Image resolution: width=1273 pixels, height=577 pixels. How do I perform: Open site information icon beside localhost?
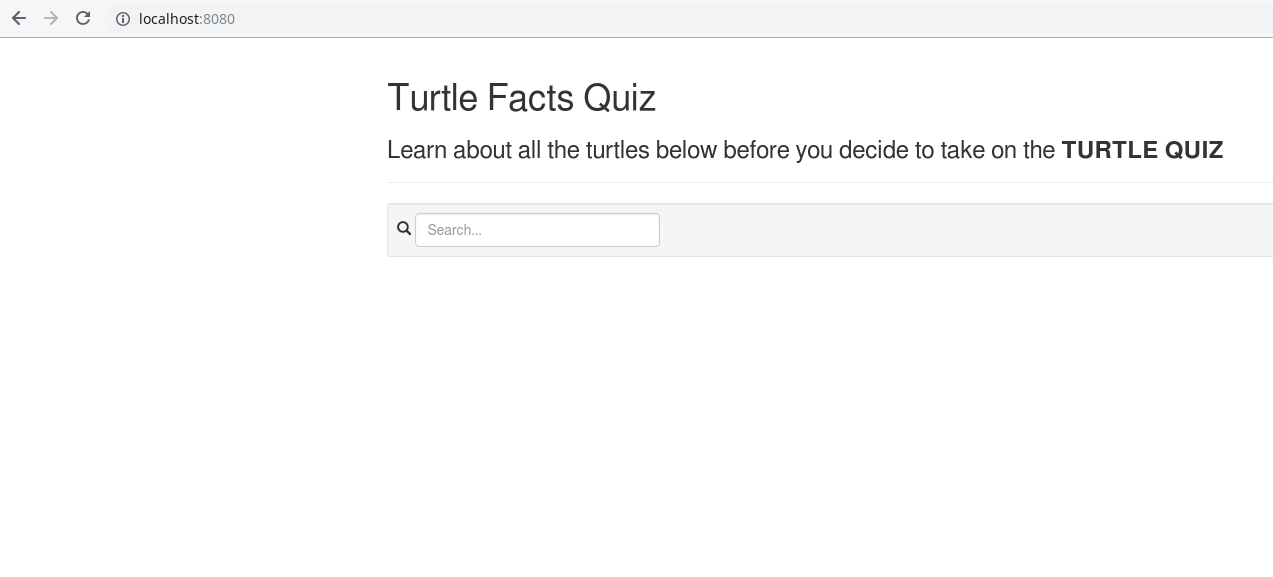(123, 19)
